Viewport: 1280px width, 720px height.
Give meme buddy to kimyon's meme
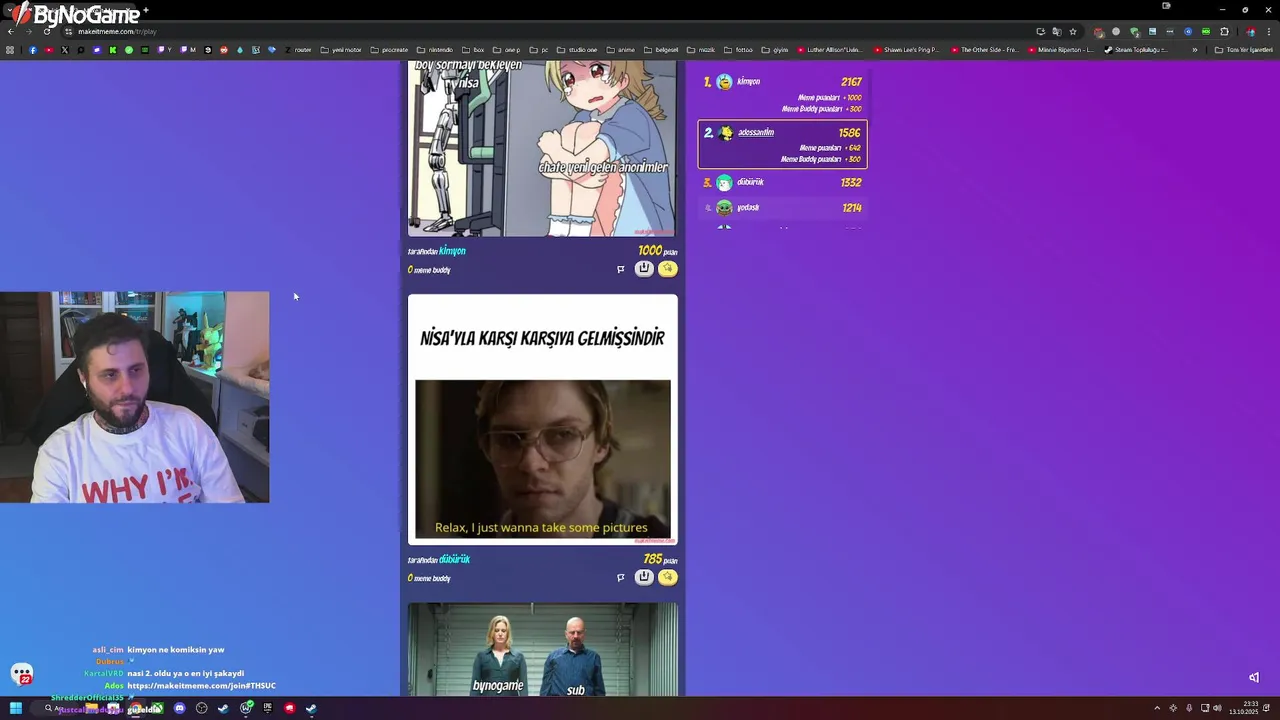click(668, 268)
